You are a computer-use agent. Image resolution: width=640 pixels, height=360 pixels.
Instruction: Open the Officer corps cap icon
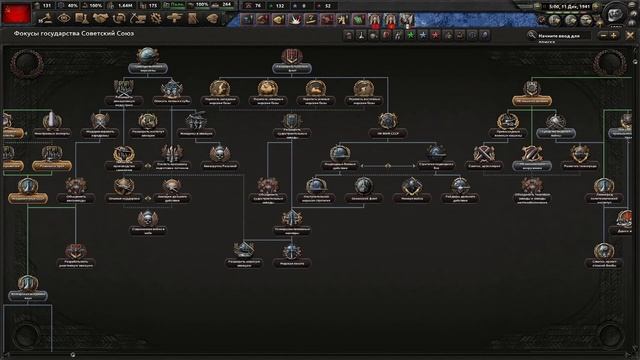[x=212, y=18]
